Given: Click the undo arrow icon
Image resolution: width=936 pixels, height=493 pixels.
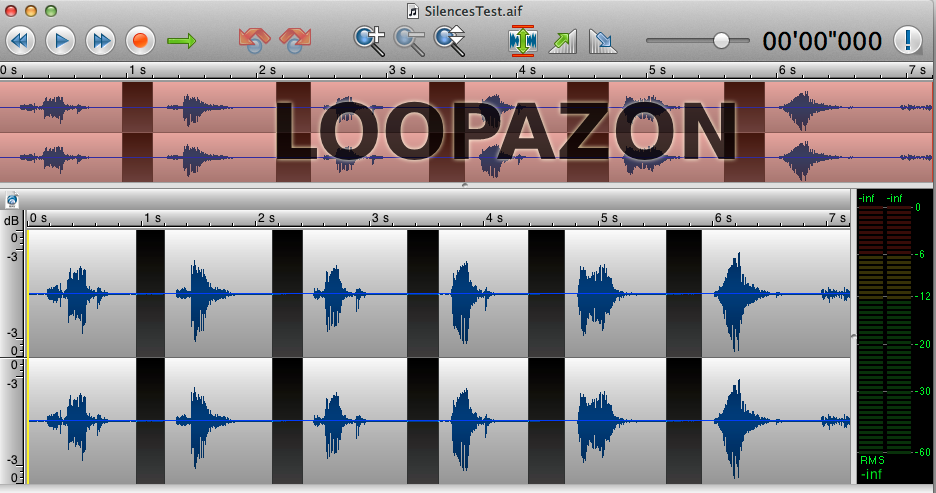Looking at the screenshot, I should [x=254, y=41].
